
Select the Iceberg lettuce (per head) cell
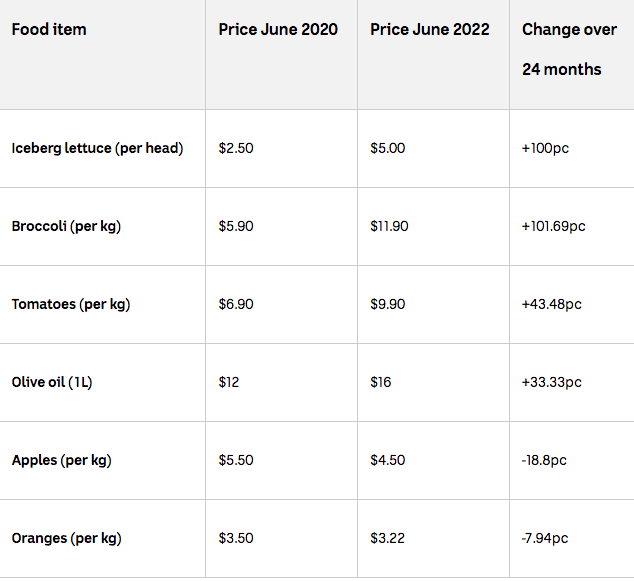coord(97,148)
